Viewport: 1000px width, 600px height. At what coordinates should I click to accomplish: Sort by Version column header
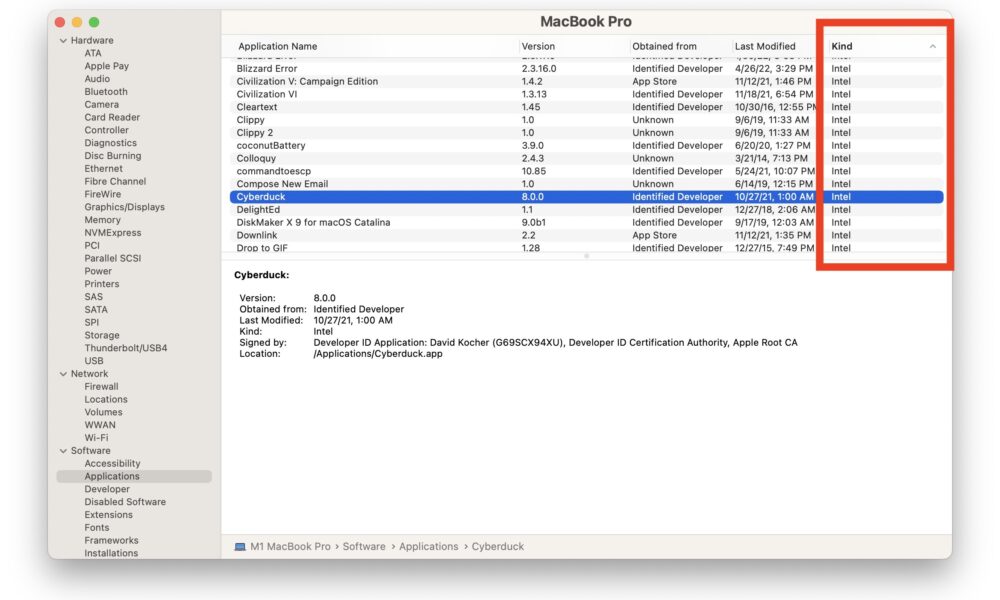[538, 47]
